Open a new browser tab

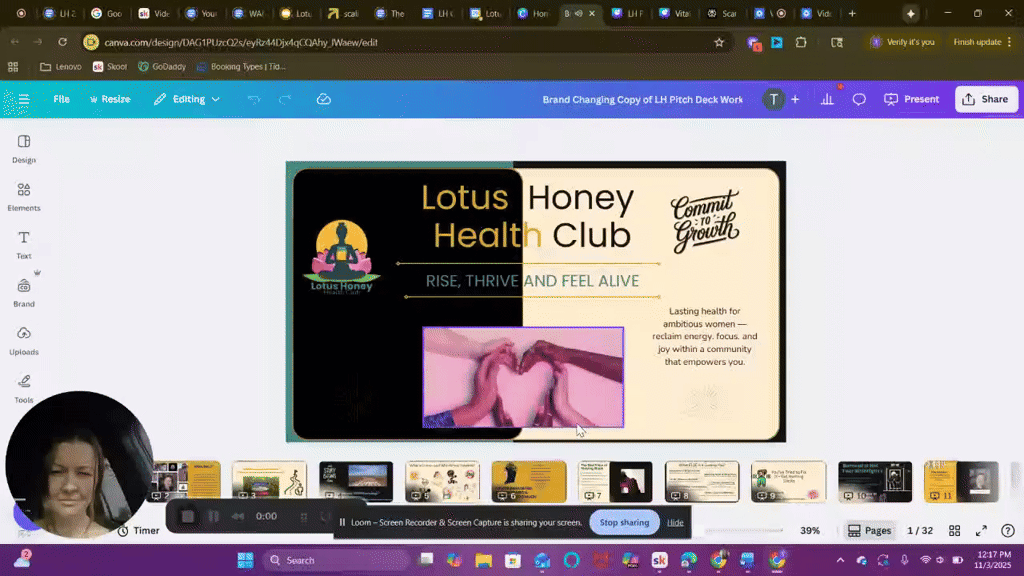(x=852, y=13)
